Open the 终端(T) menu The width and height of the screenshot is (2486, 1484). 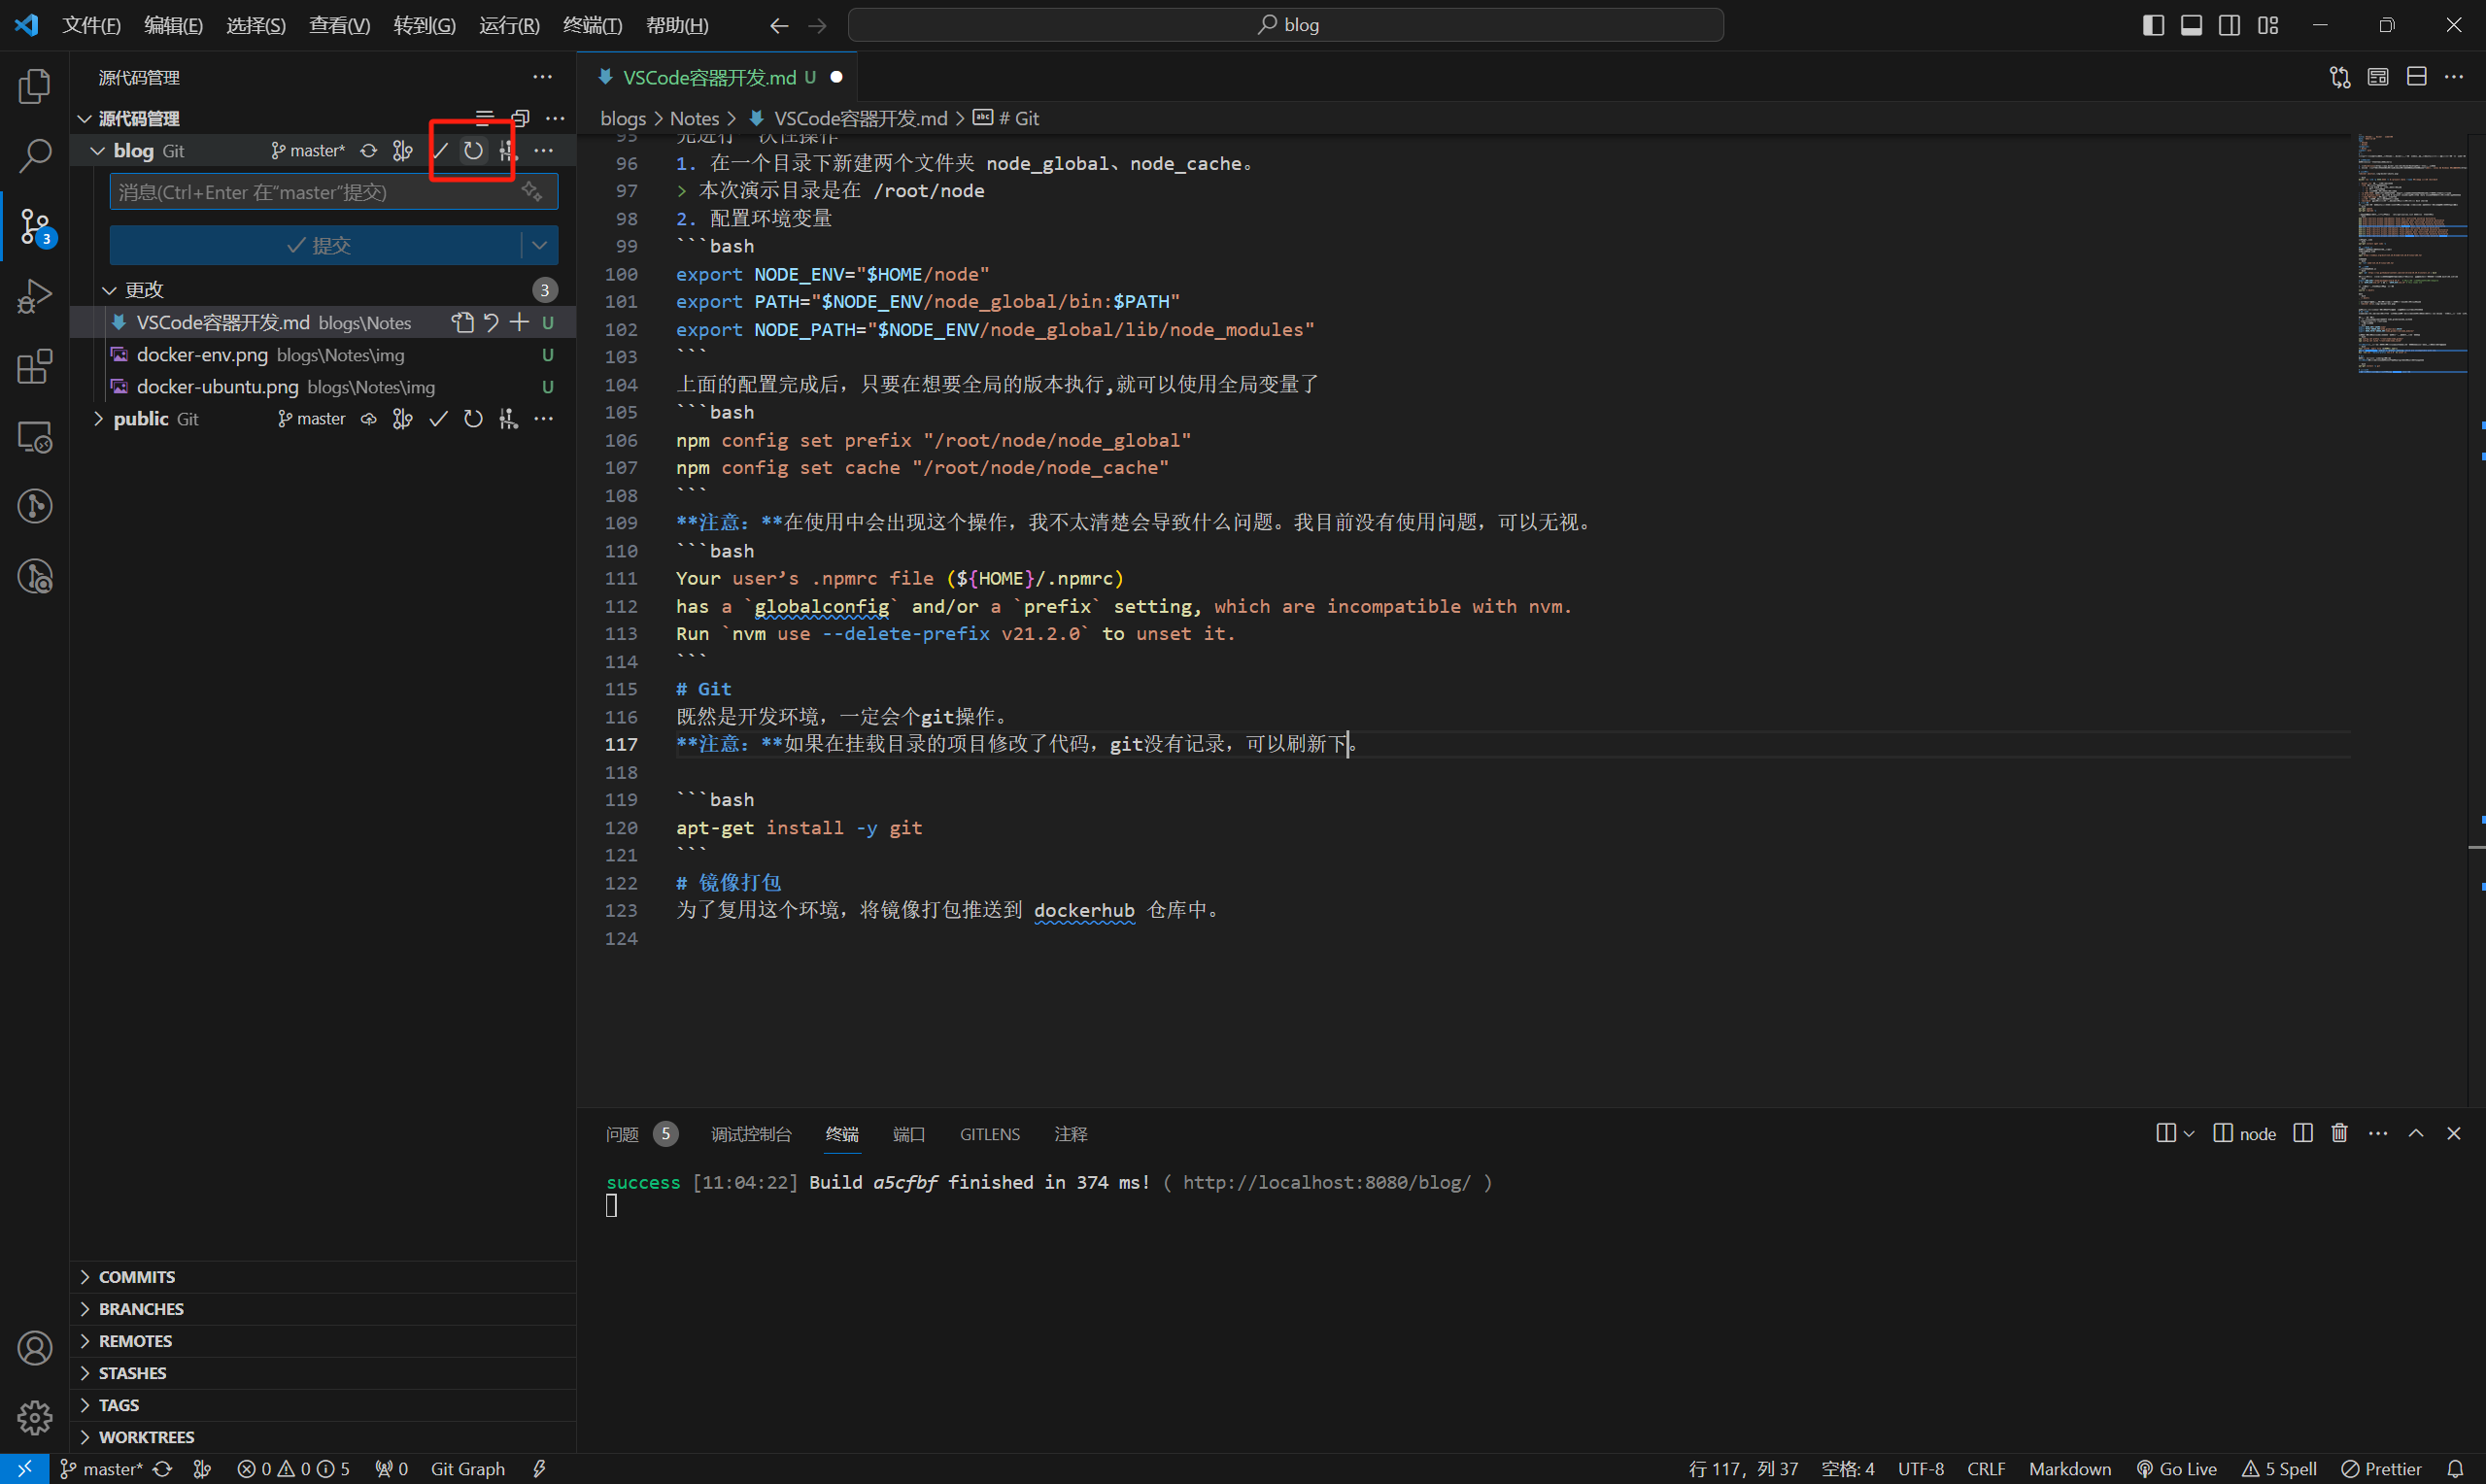click(592, 25)
